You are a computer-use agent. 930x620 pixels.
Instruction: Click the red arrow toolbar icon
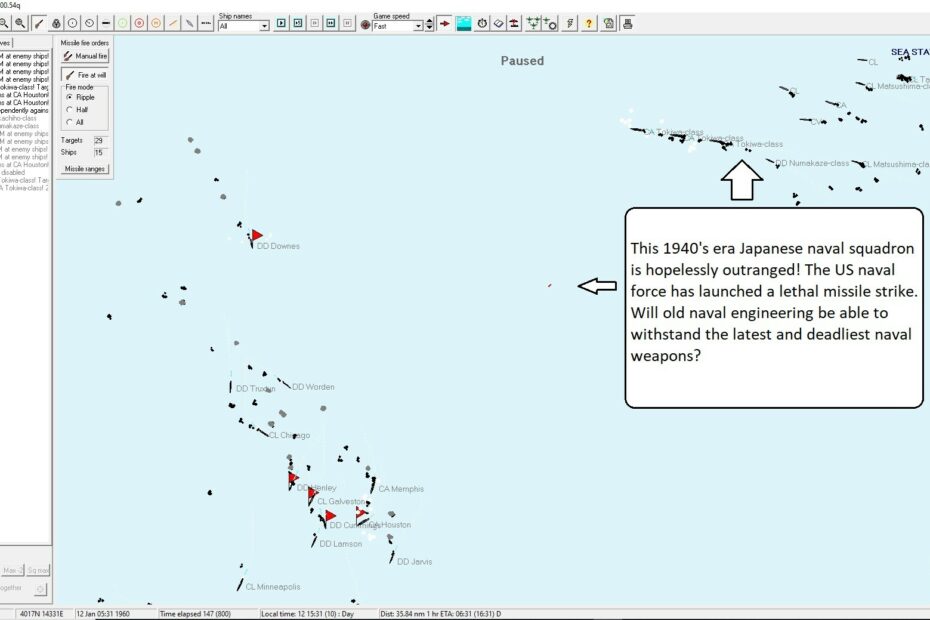click(445, 23)
